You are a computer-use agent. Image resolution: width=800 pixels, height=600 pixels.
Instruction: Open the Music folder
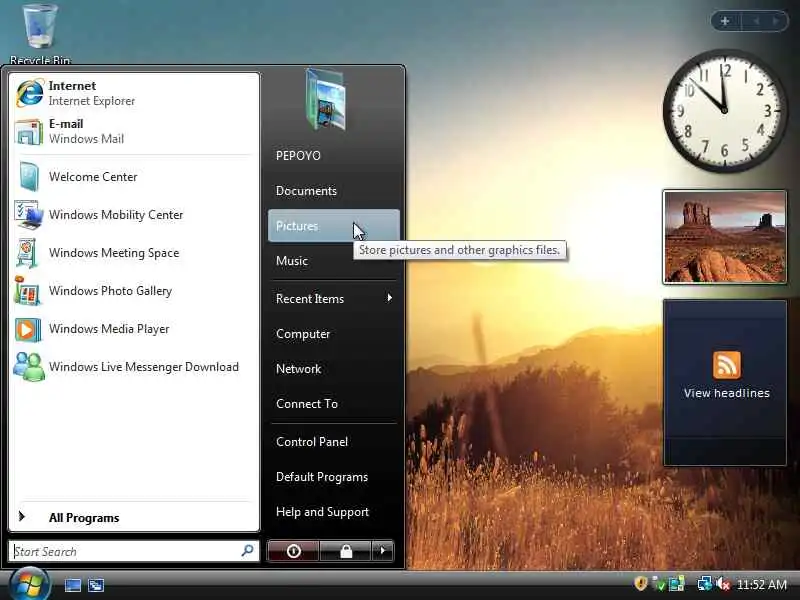333,261
